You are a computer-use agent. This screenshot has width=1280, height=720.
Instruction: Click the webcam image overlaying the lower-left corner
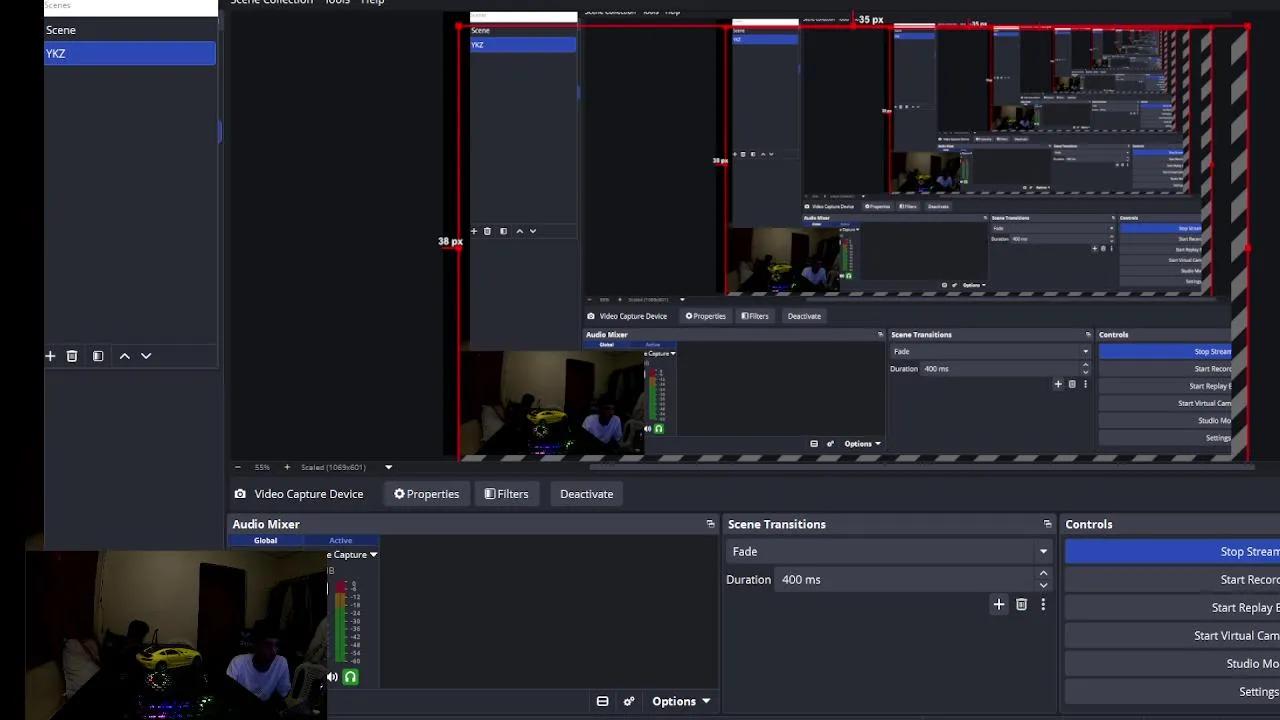pos(177,635)
